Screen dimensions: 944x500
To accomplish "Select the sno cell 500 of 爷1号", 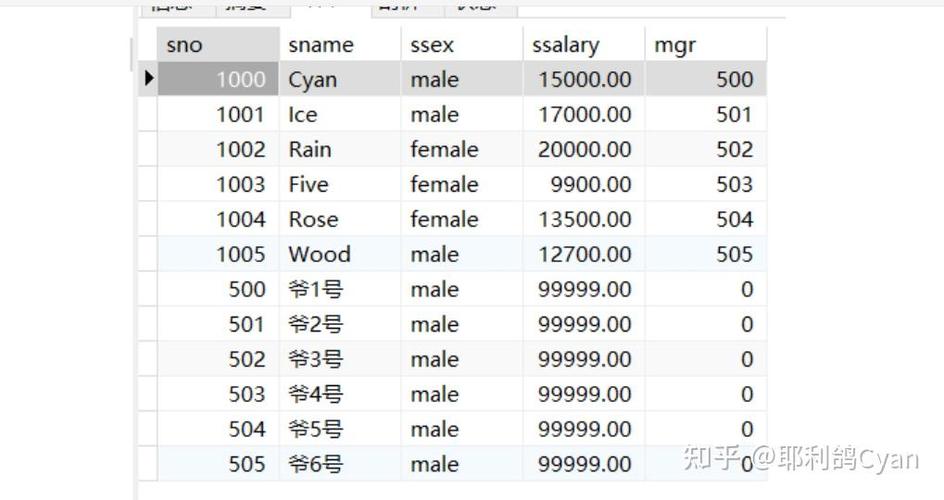I will point(219,289).
